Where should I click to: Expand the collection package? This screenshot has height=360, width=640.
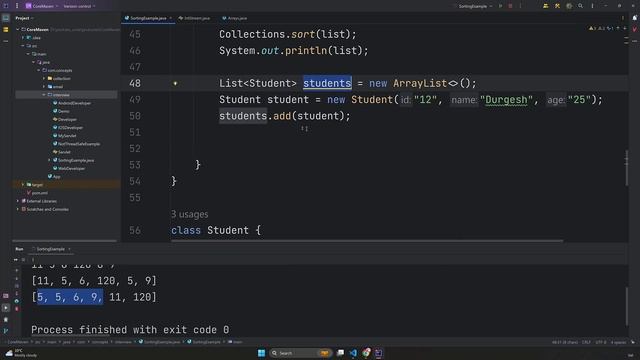point(44,78)
